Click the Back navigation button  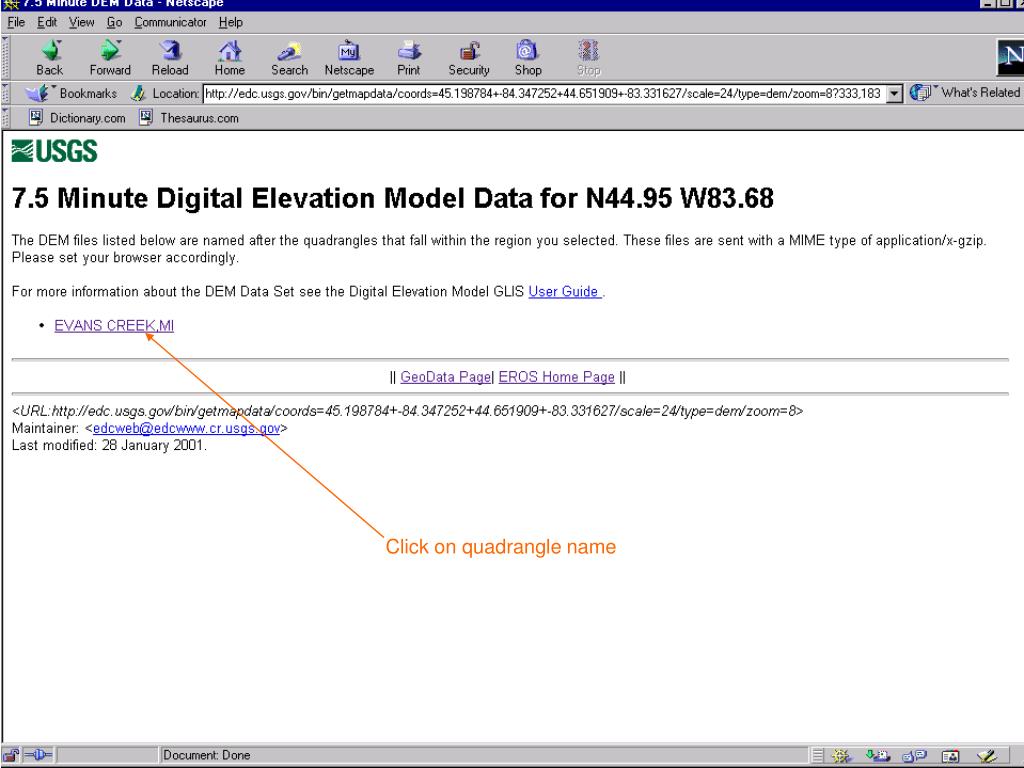click(x=50, y=58)
